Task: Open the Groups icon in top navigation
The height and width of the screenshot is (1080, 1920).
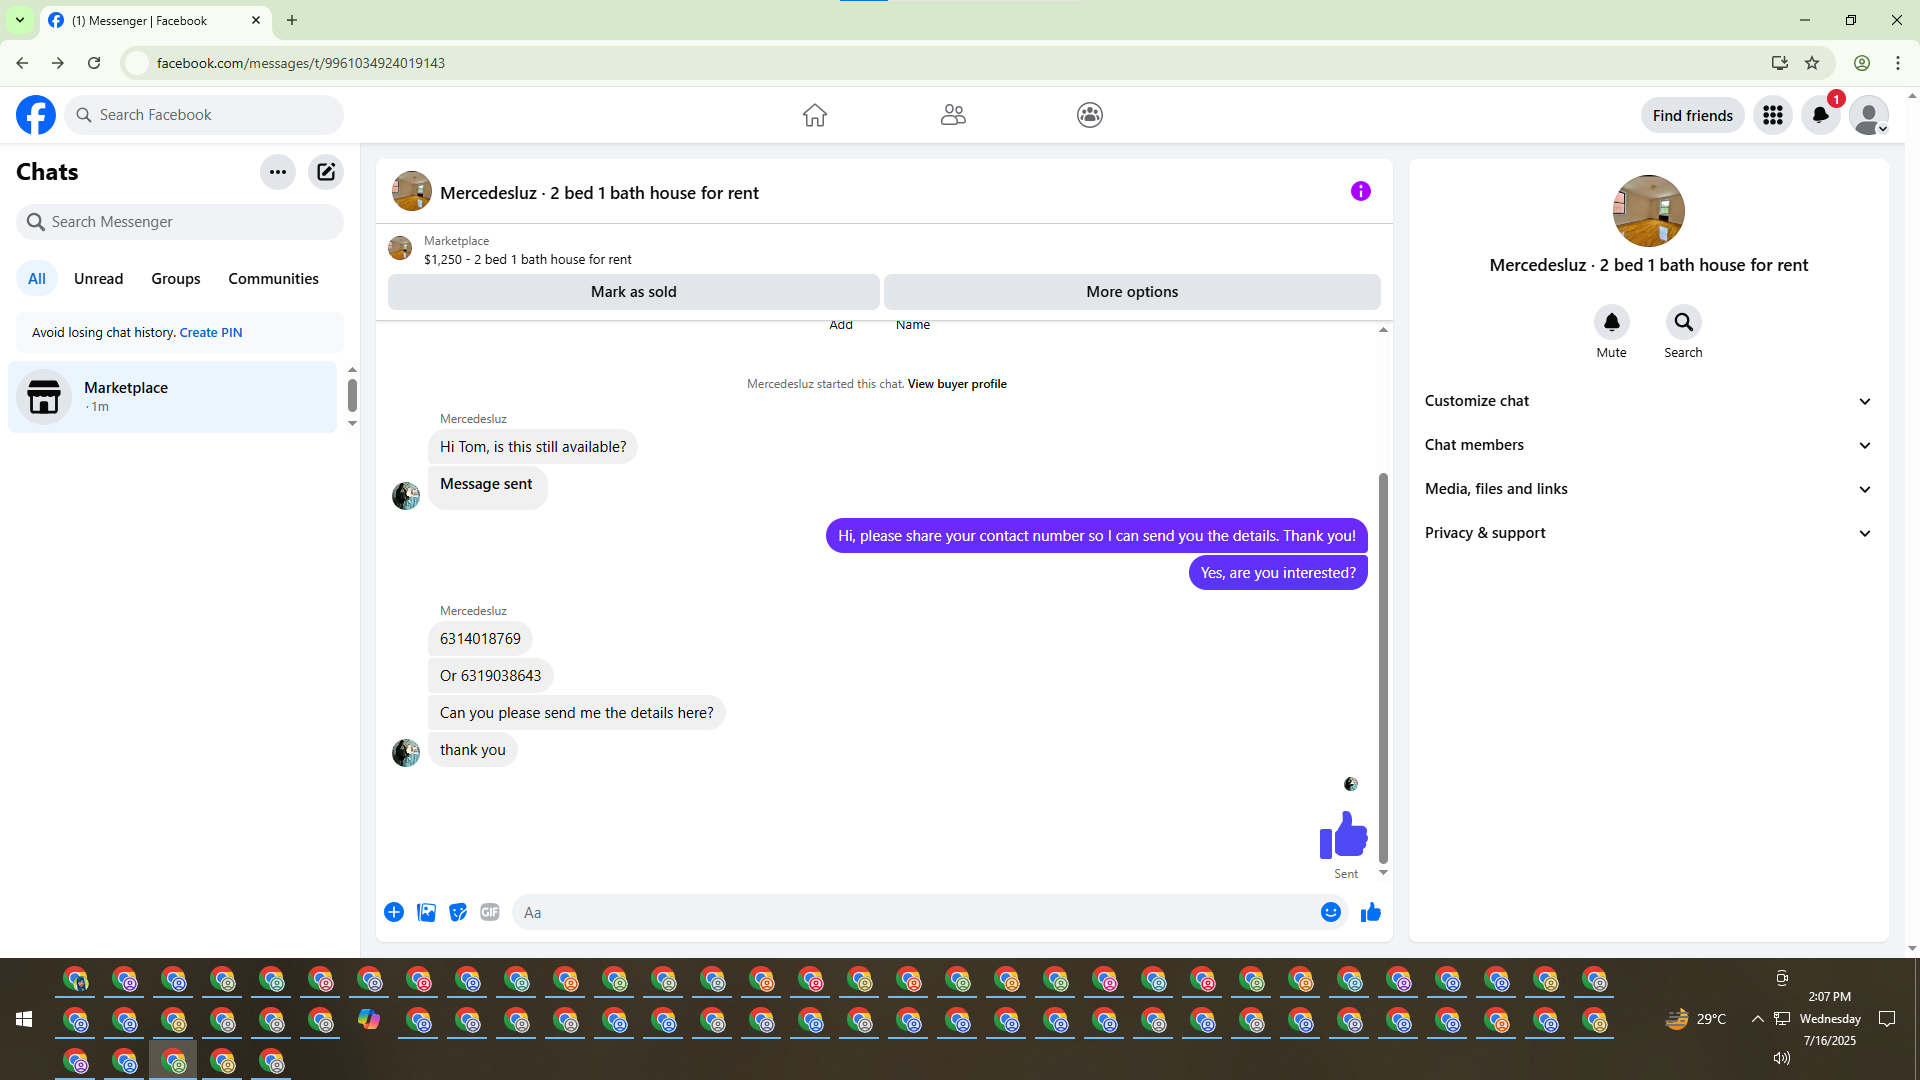Action: tap(1090, 115)
